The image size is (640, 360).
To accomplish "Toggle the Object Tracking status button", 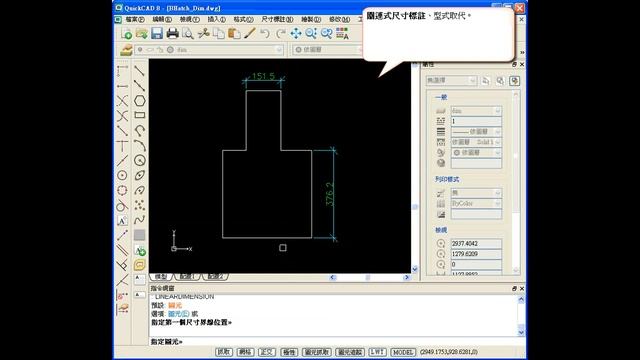I will pos(349,352).
